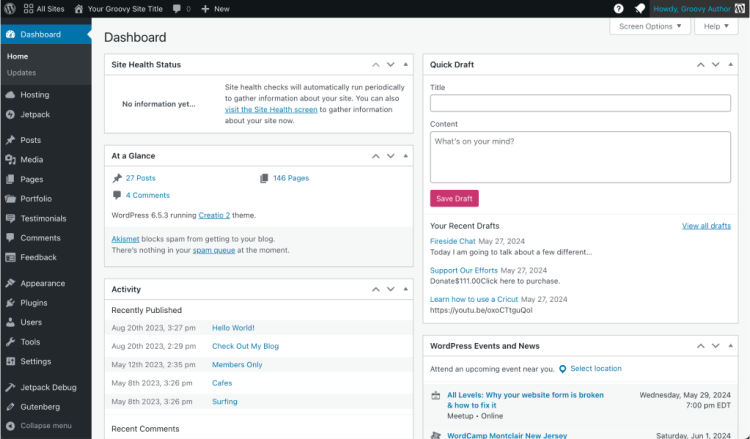Collapse the Site Health Status panel
Image resolution: width=750 pixels, height=439 pixels.
click(406, 65)
